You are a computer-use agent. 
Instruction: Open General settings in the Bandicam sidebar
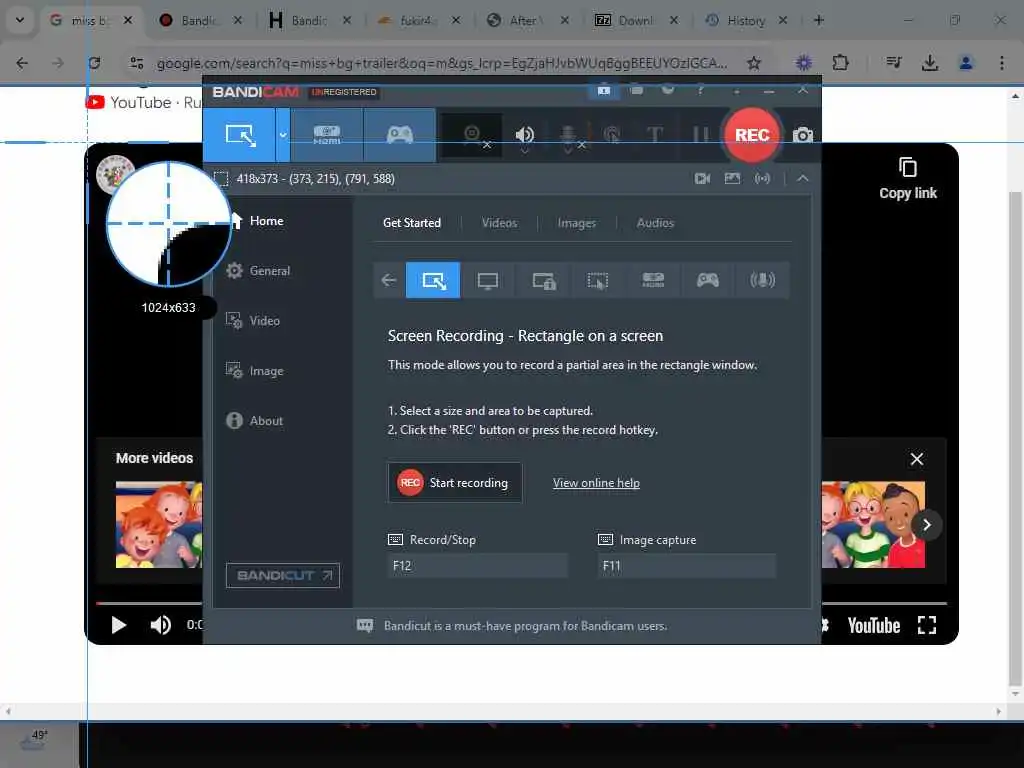point(259,270)
